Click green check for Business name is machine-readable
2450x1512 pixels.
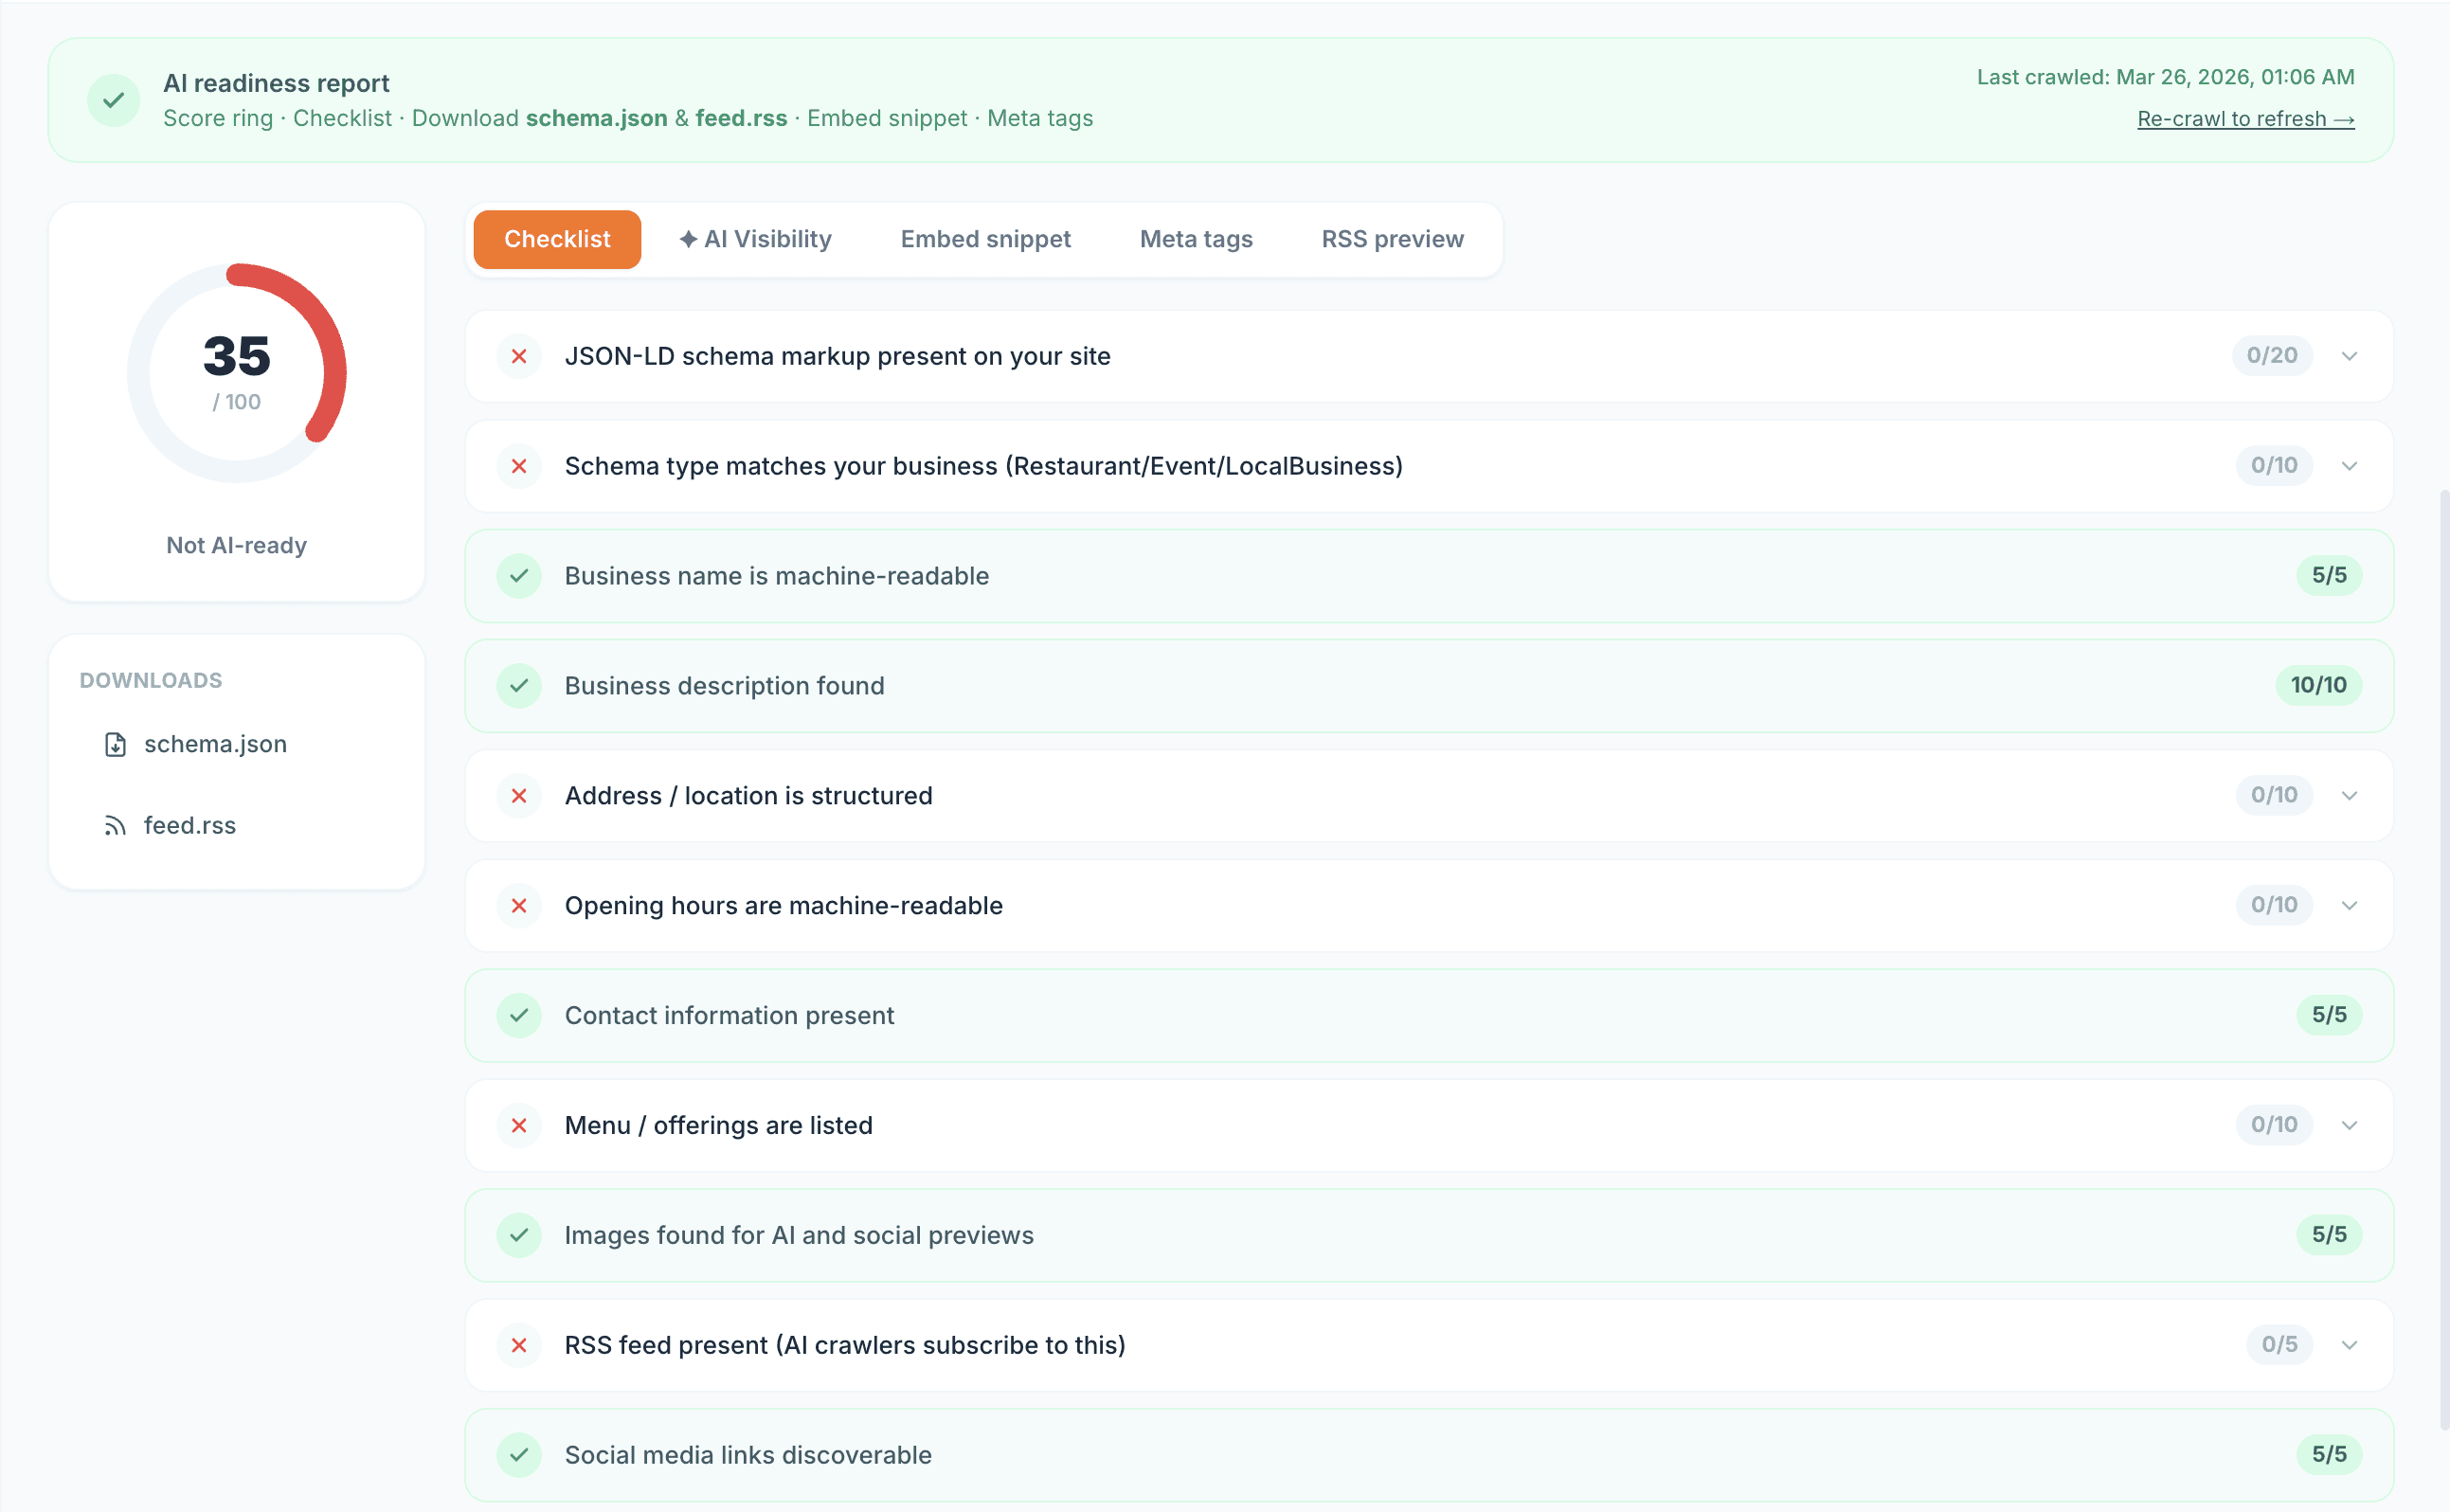point(519,576)
